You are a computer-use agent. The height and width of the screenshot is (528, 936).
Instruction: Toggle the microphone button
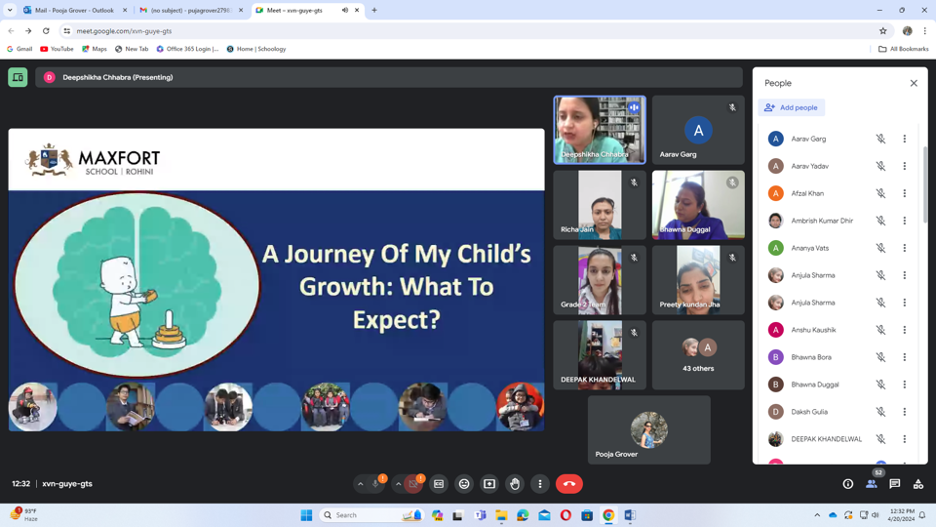376,484
